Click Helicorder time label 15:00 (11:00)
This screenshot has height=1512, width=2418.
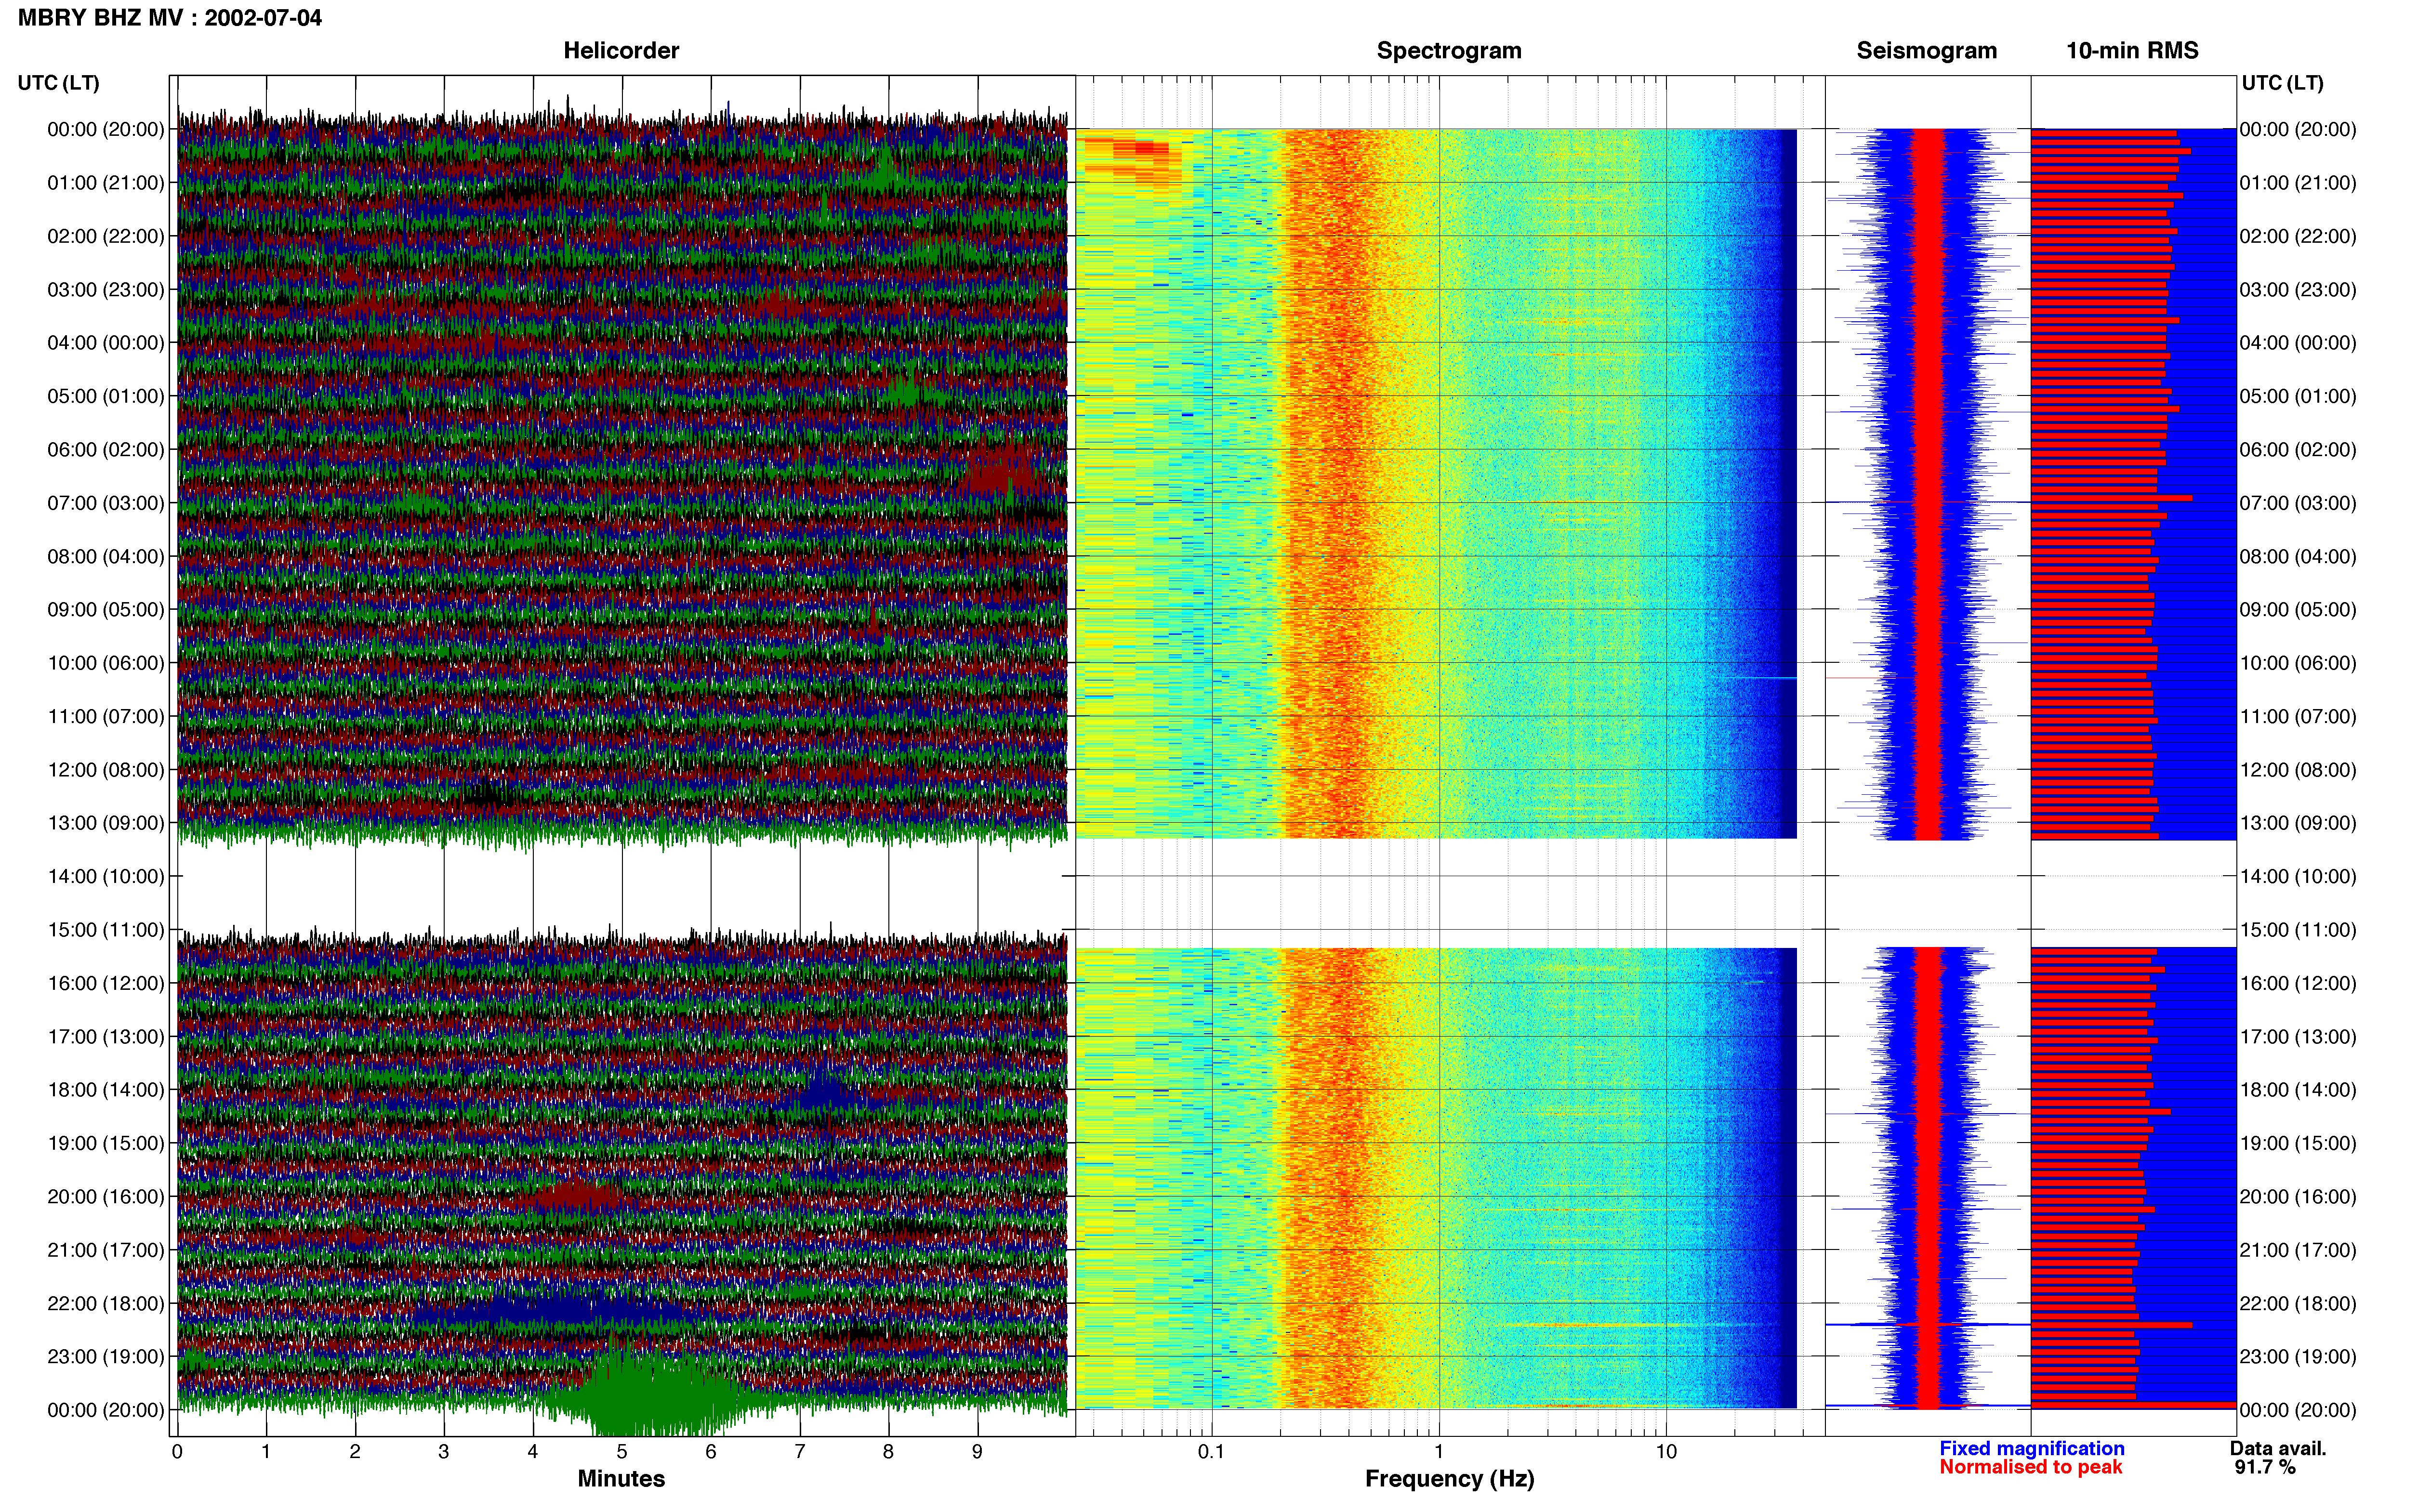tap(106, 930)
